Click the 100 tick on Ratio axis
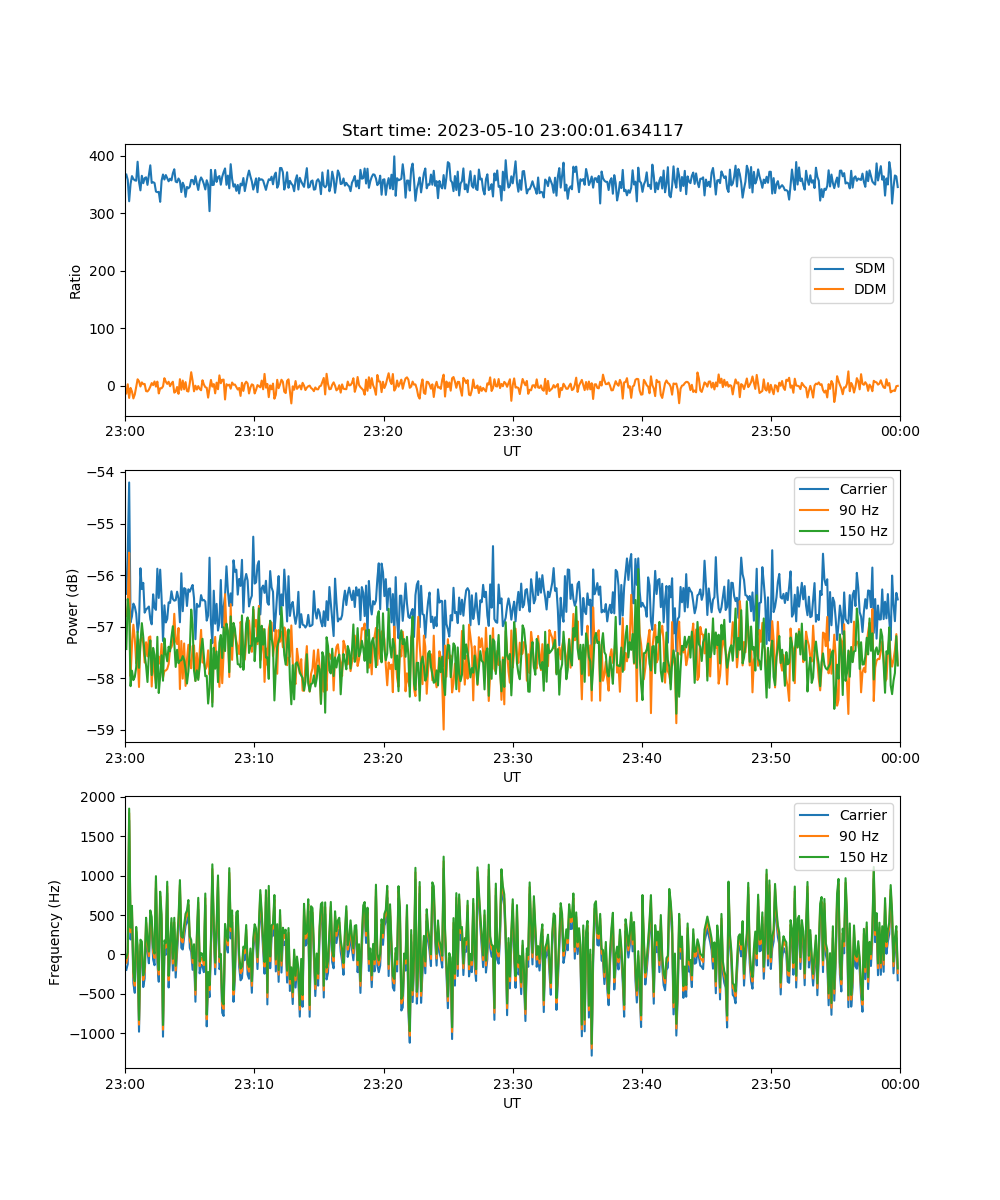The image size is (1000, 1200). click(x=105, y=329)
